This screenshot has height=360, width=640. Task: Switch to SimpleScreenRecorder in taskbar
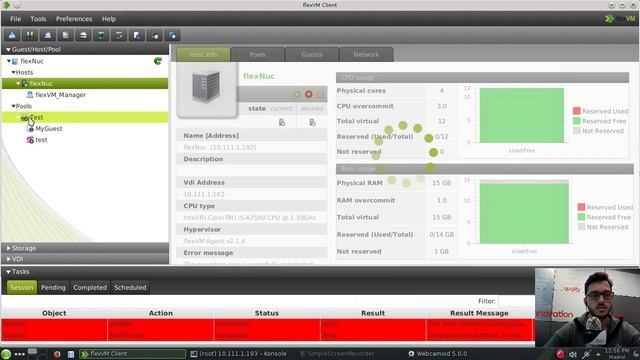337,354
